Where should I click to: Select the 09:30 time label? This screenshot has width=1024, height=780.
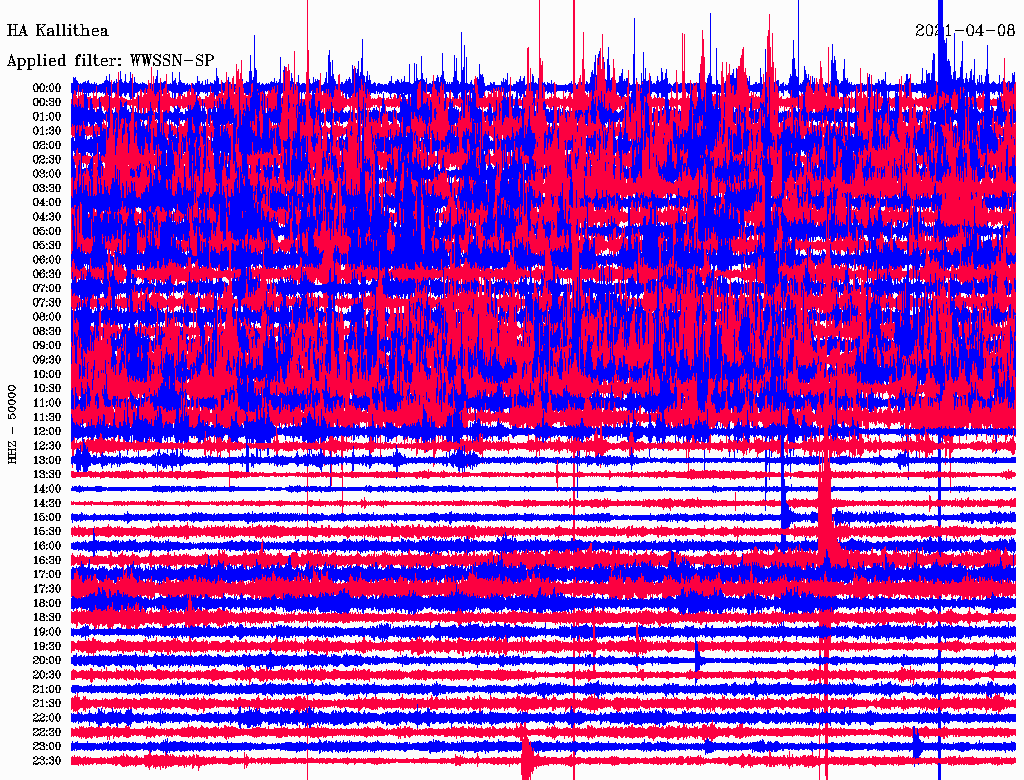click(x=47, y=360)
